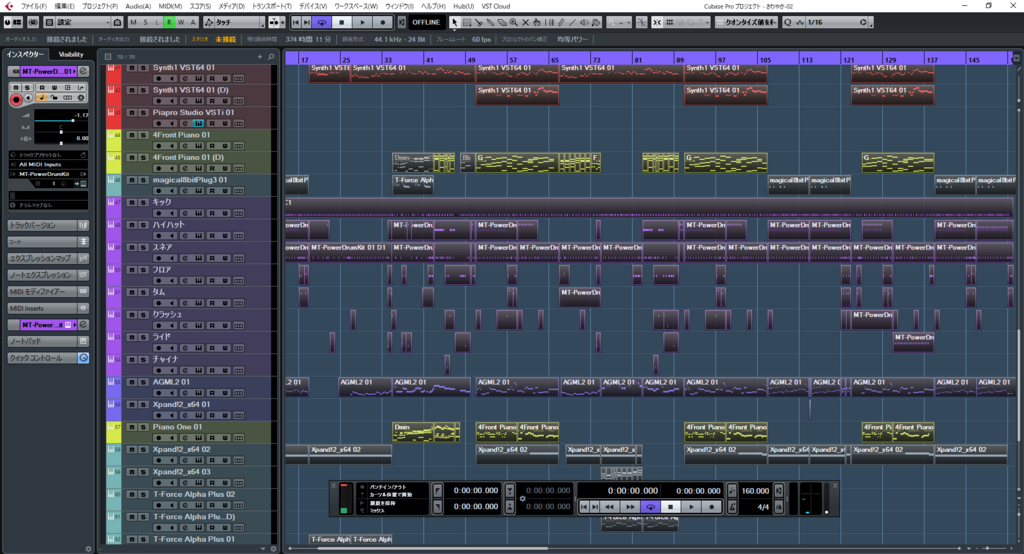This screenshot has height=554, width=1024.
Task: Select the Color paint bucket tool
Action: coord(596,22)
